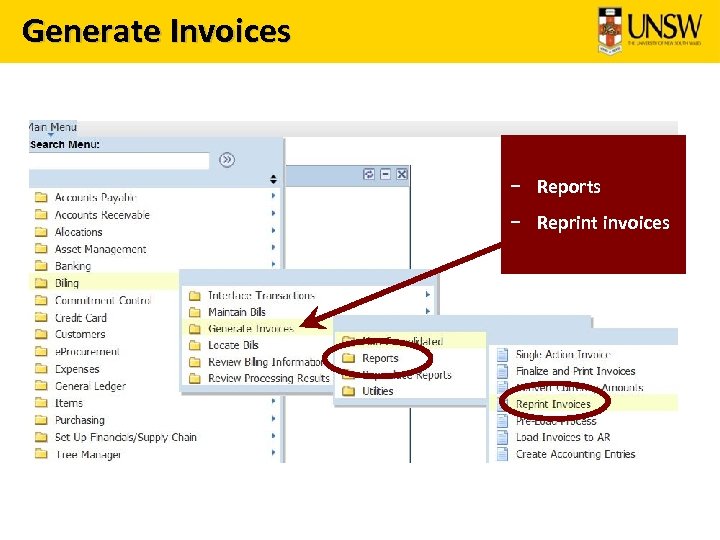Viewport: 720px width, 540px height.
Task: Open Set Up Financials/Supply Chain entry
Action: [x=125, y=437]
